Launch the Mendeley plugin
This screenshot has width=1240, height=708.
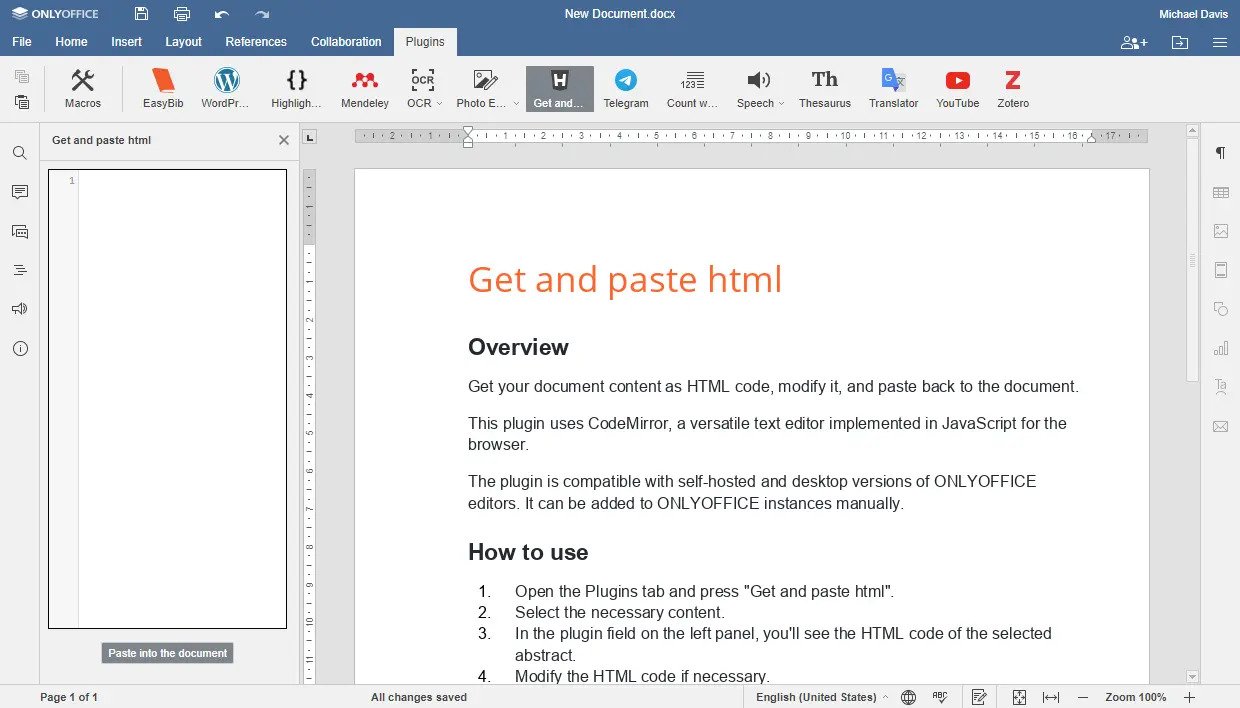pos(365,89)
